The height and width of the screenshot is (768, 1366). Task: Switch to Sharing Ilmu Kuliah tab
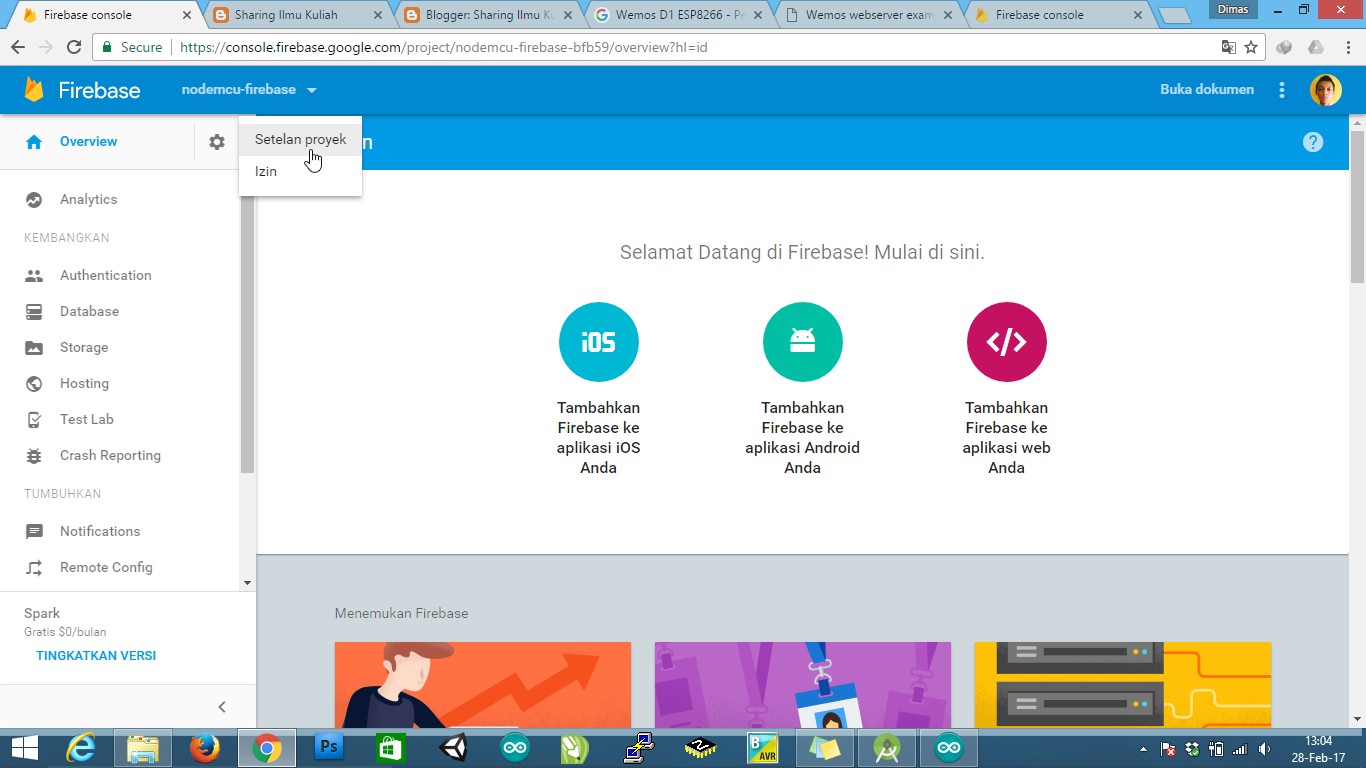[297, 15]
